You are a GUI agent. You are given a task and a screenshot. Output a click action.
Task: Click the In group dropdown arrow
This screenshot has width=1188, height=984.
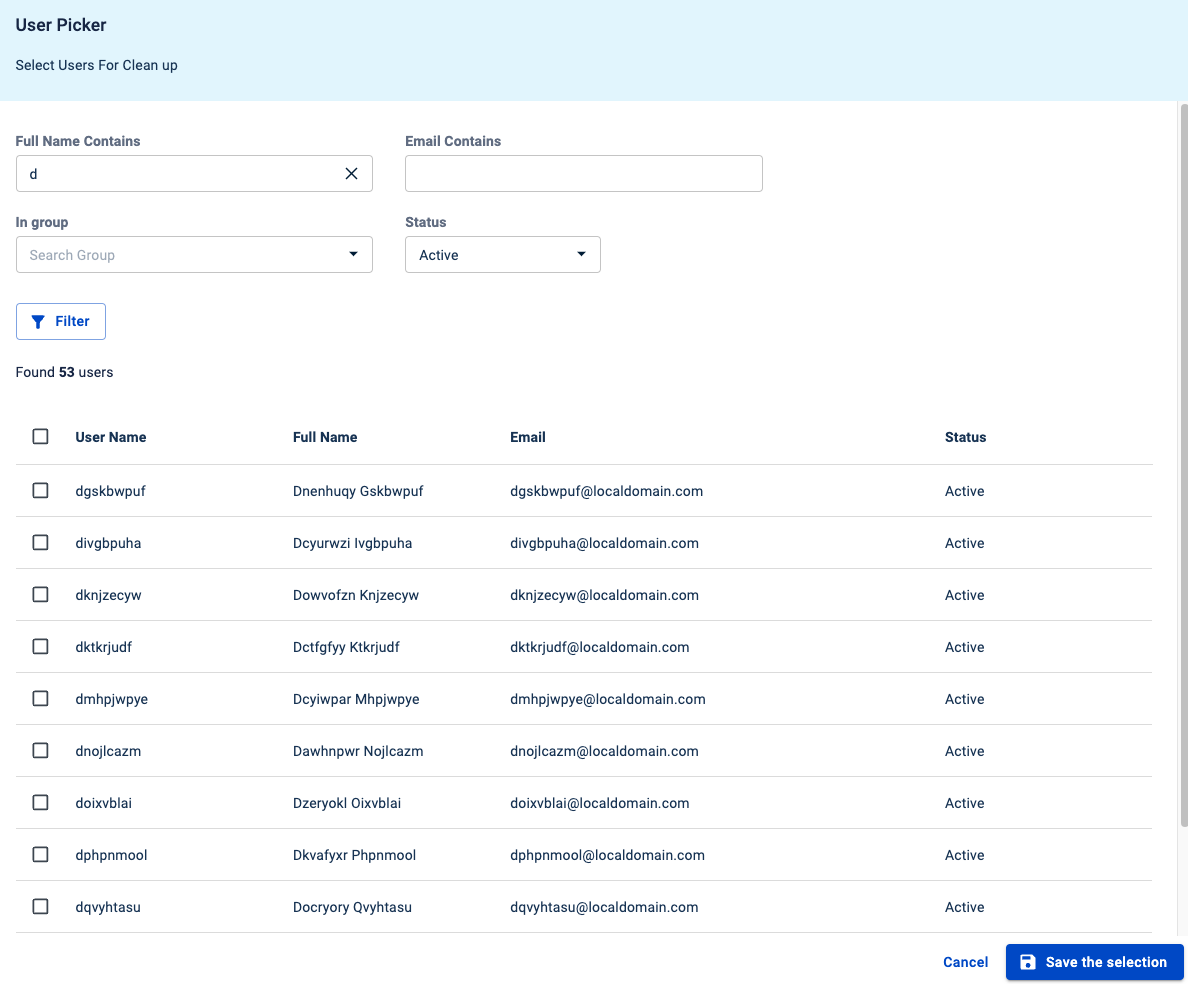353,255
